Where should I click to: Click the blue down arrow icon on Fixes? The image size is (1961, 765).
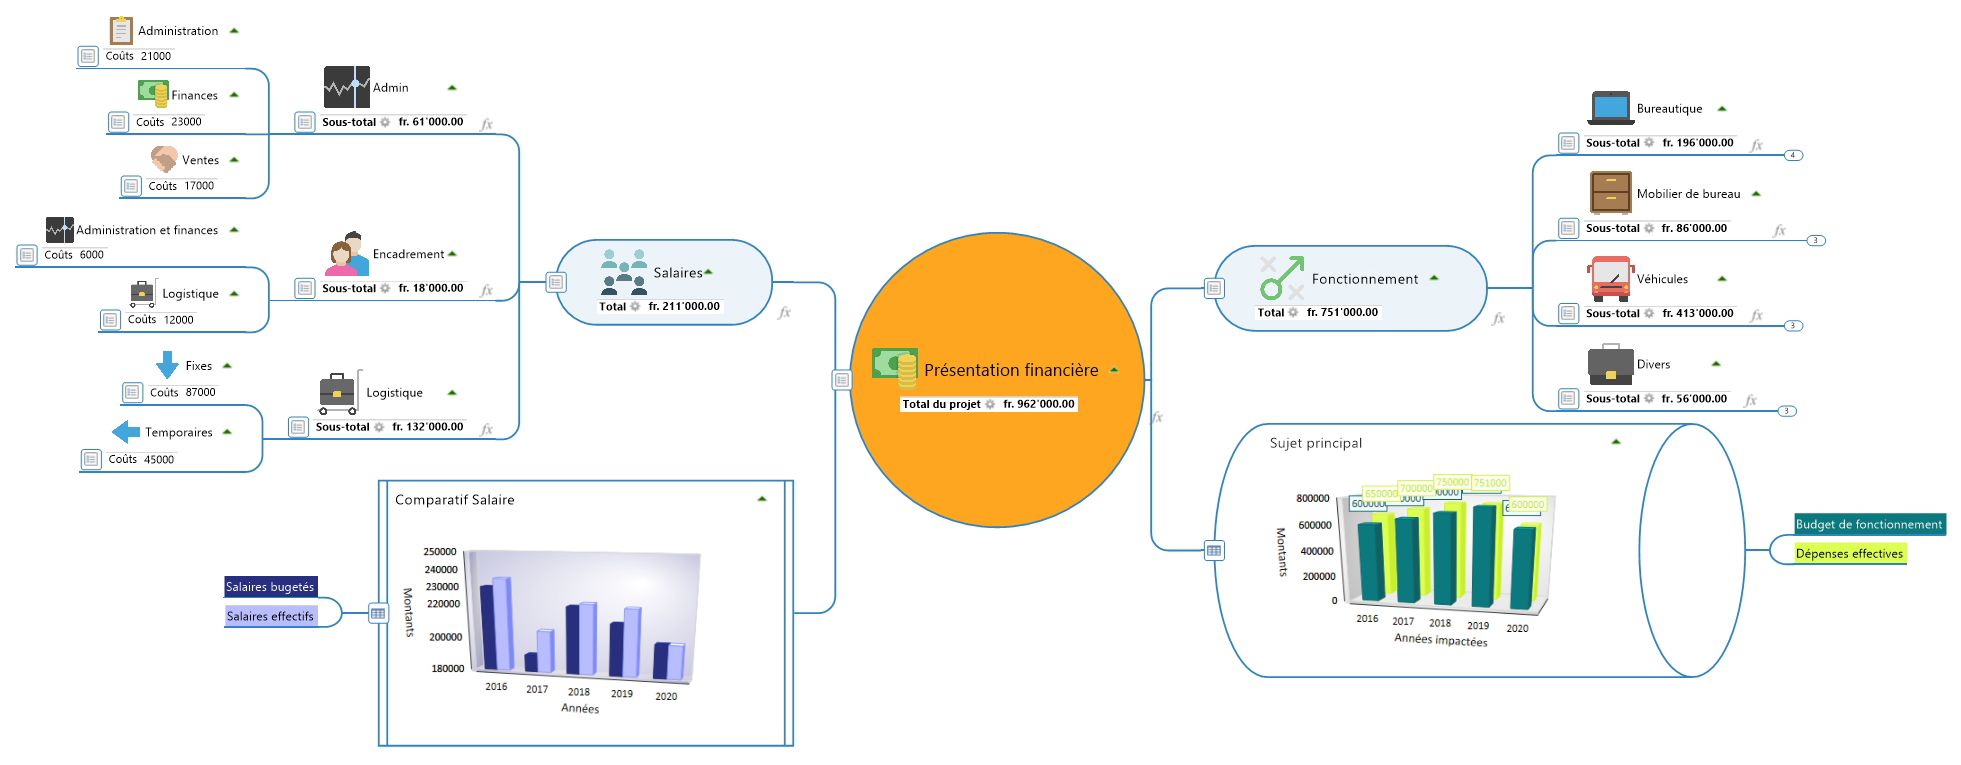point(167,365)
